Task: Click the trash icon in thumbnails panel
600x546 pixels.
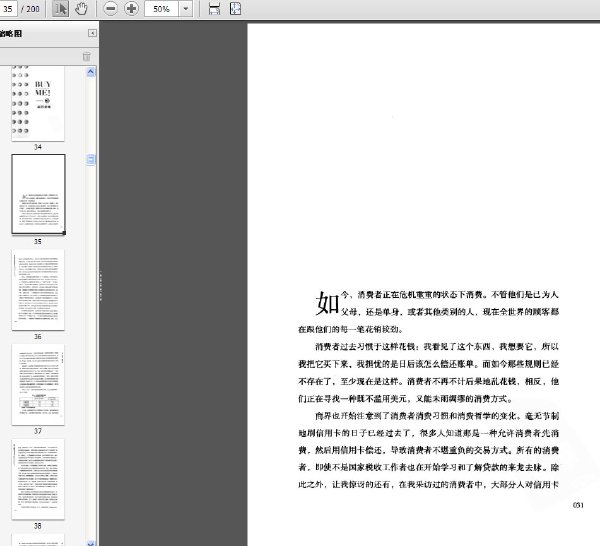Action: (87, 56)
